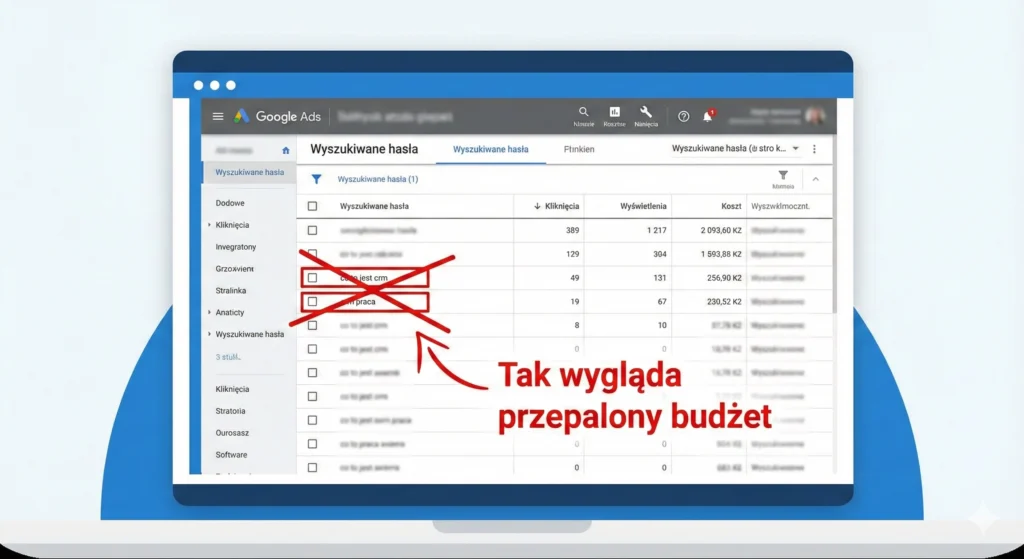
Task: Collapse the filter bar with the chevron
Action: (x=815, y=179)
